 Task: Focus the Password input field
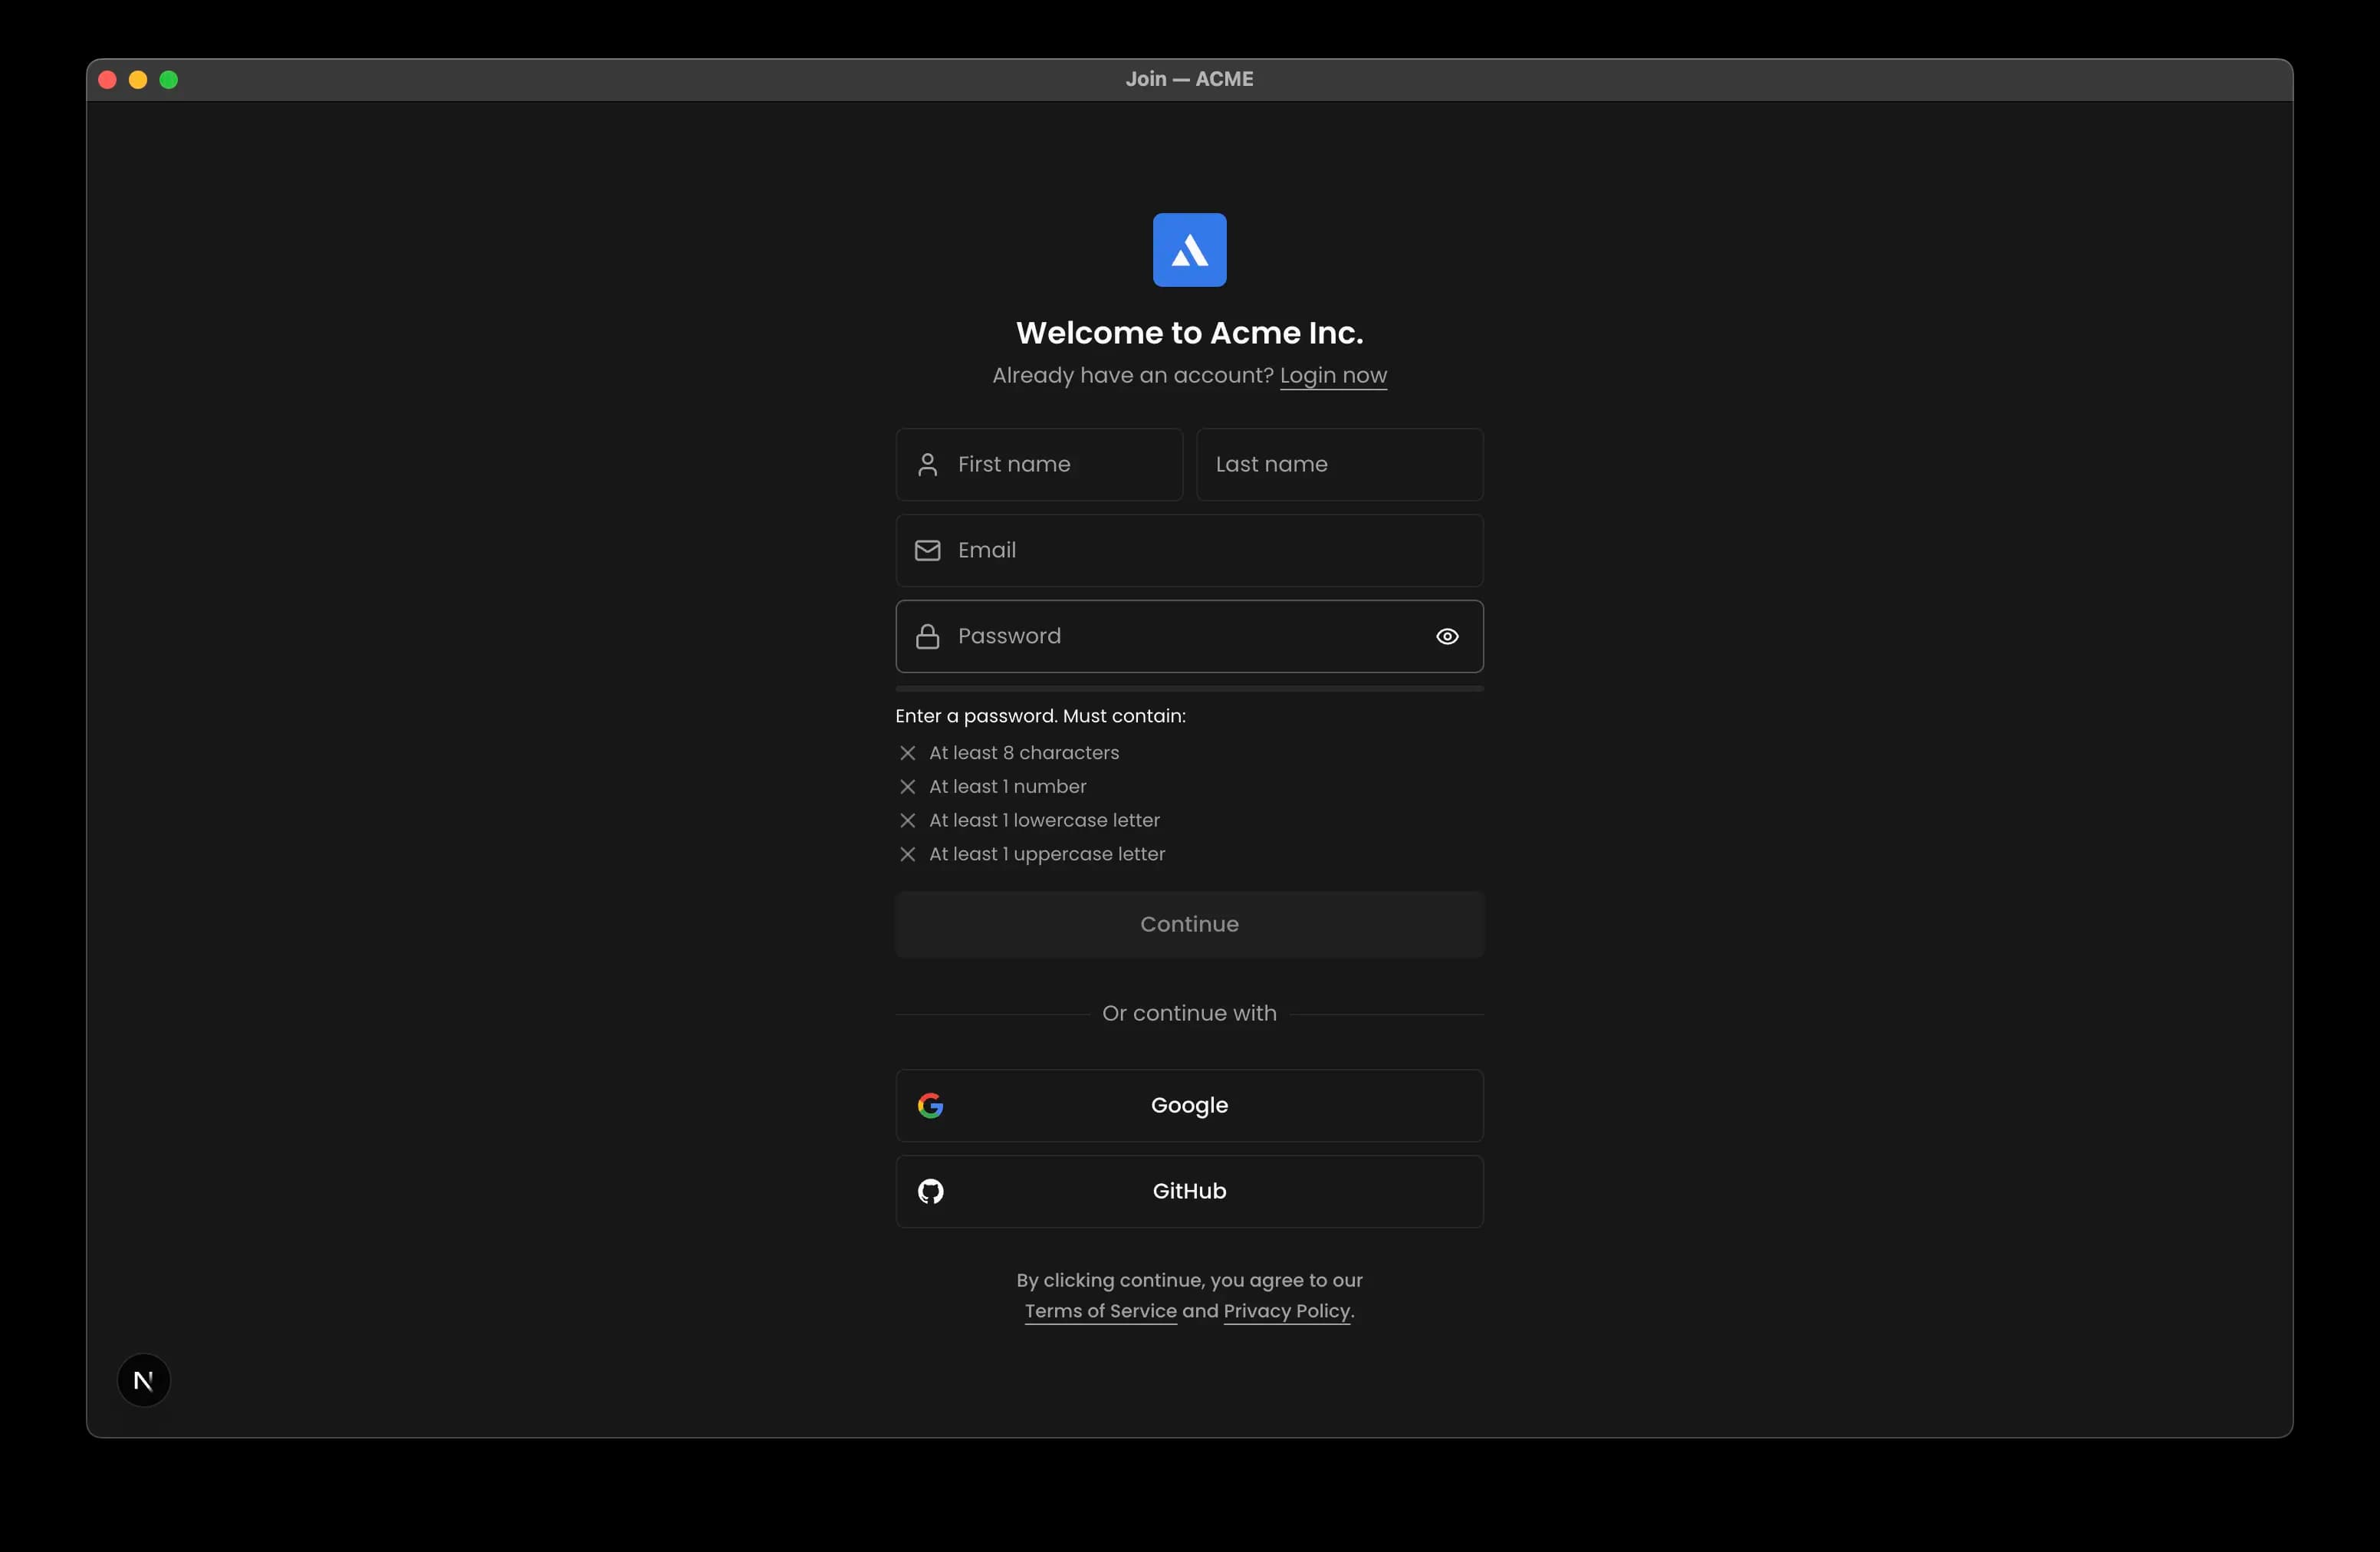[x=1180, y=637]
